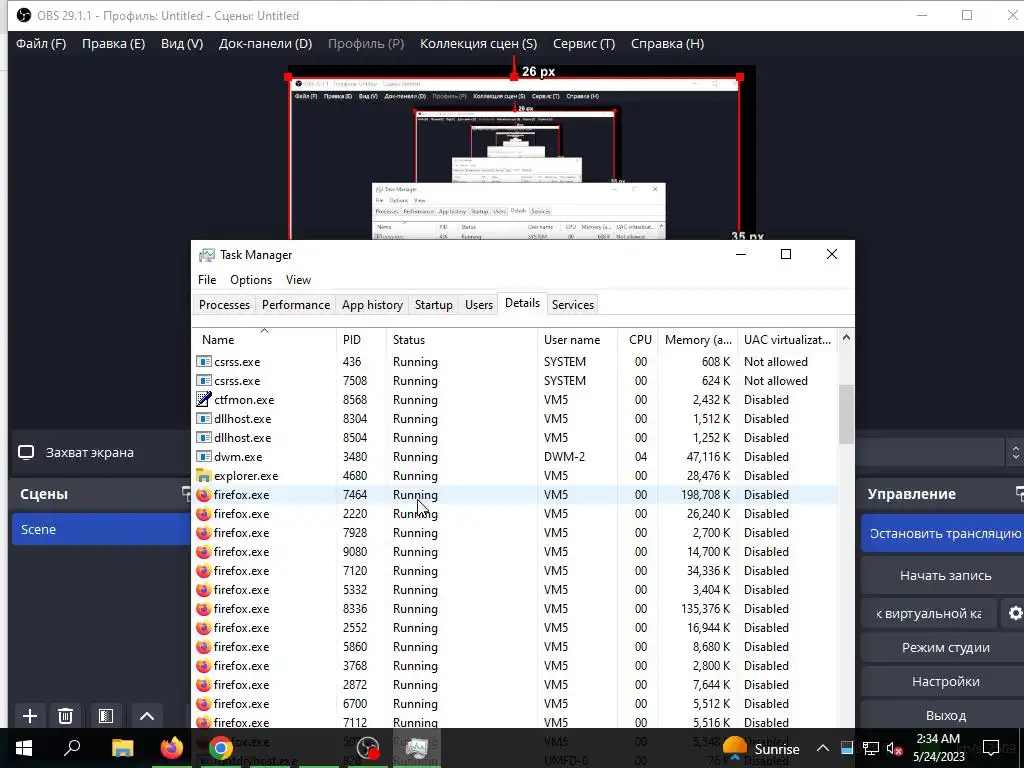Open taskbar Search
The width and height of the screenshot is (1024, 768).
[72, 748]
